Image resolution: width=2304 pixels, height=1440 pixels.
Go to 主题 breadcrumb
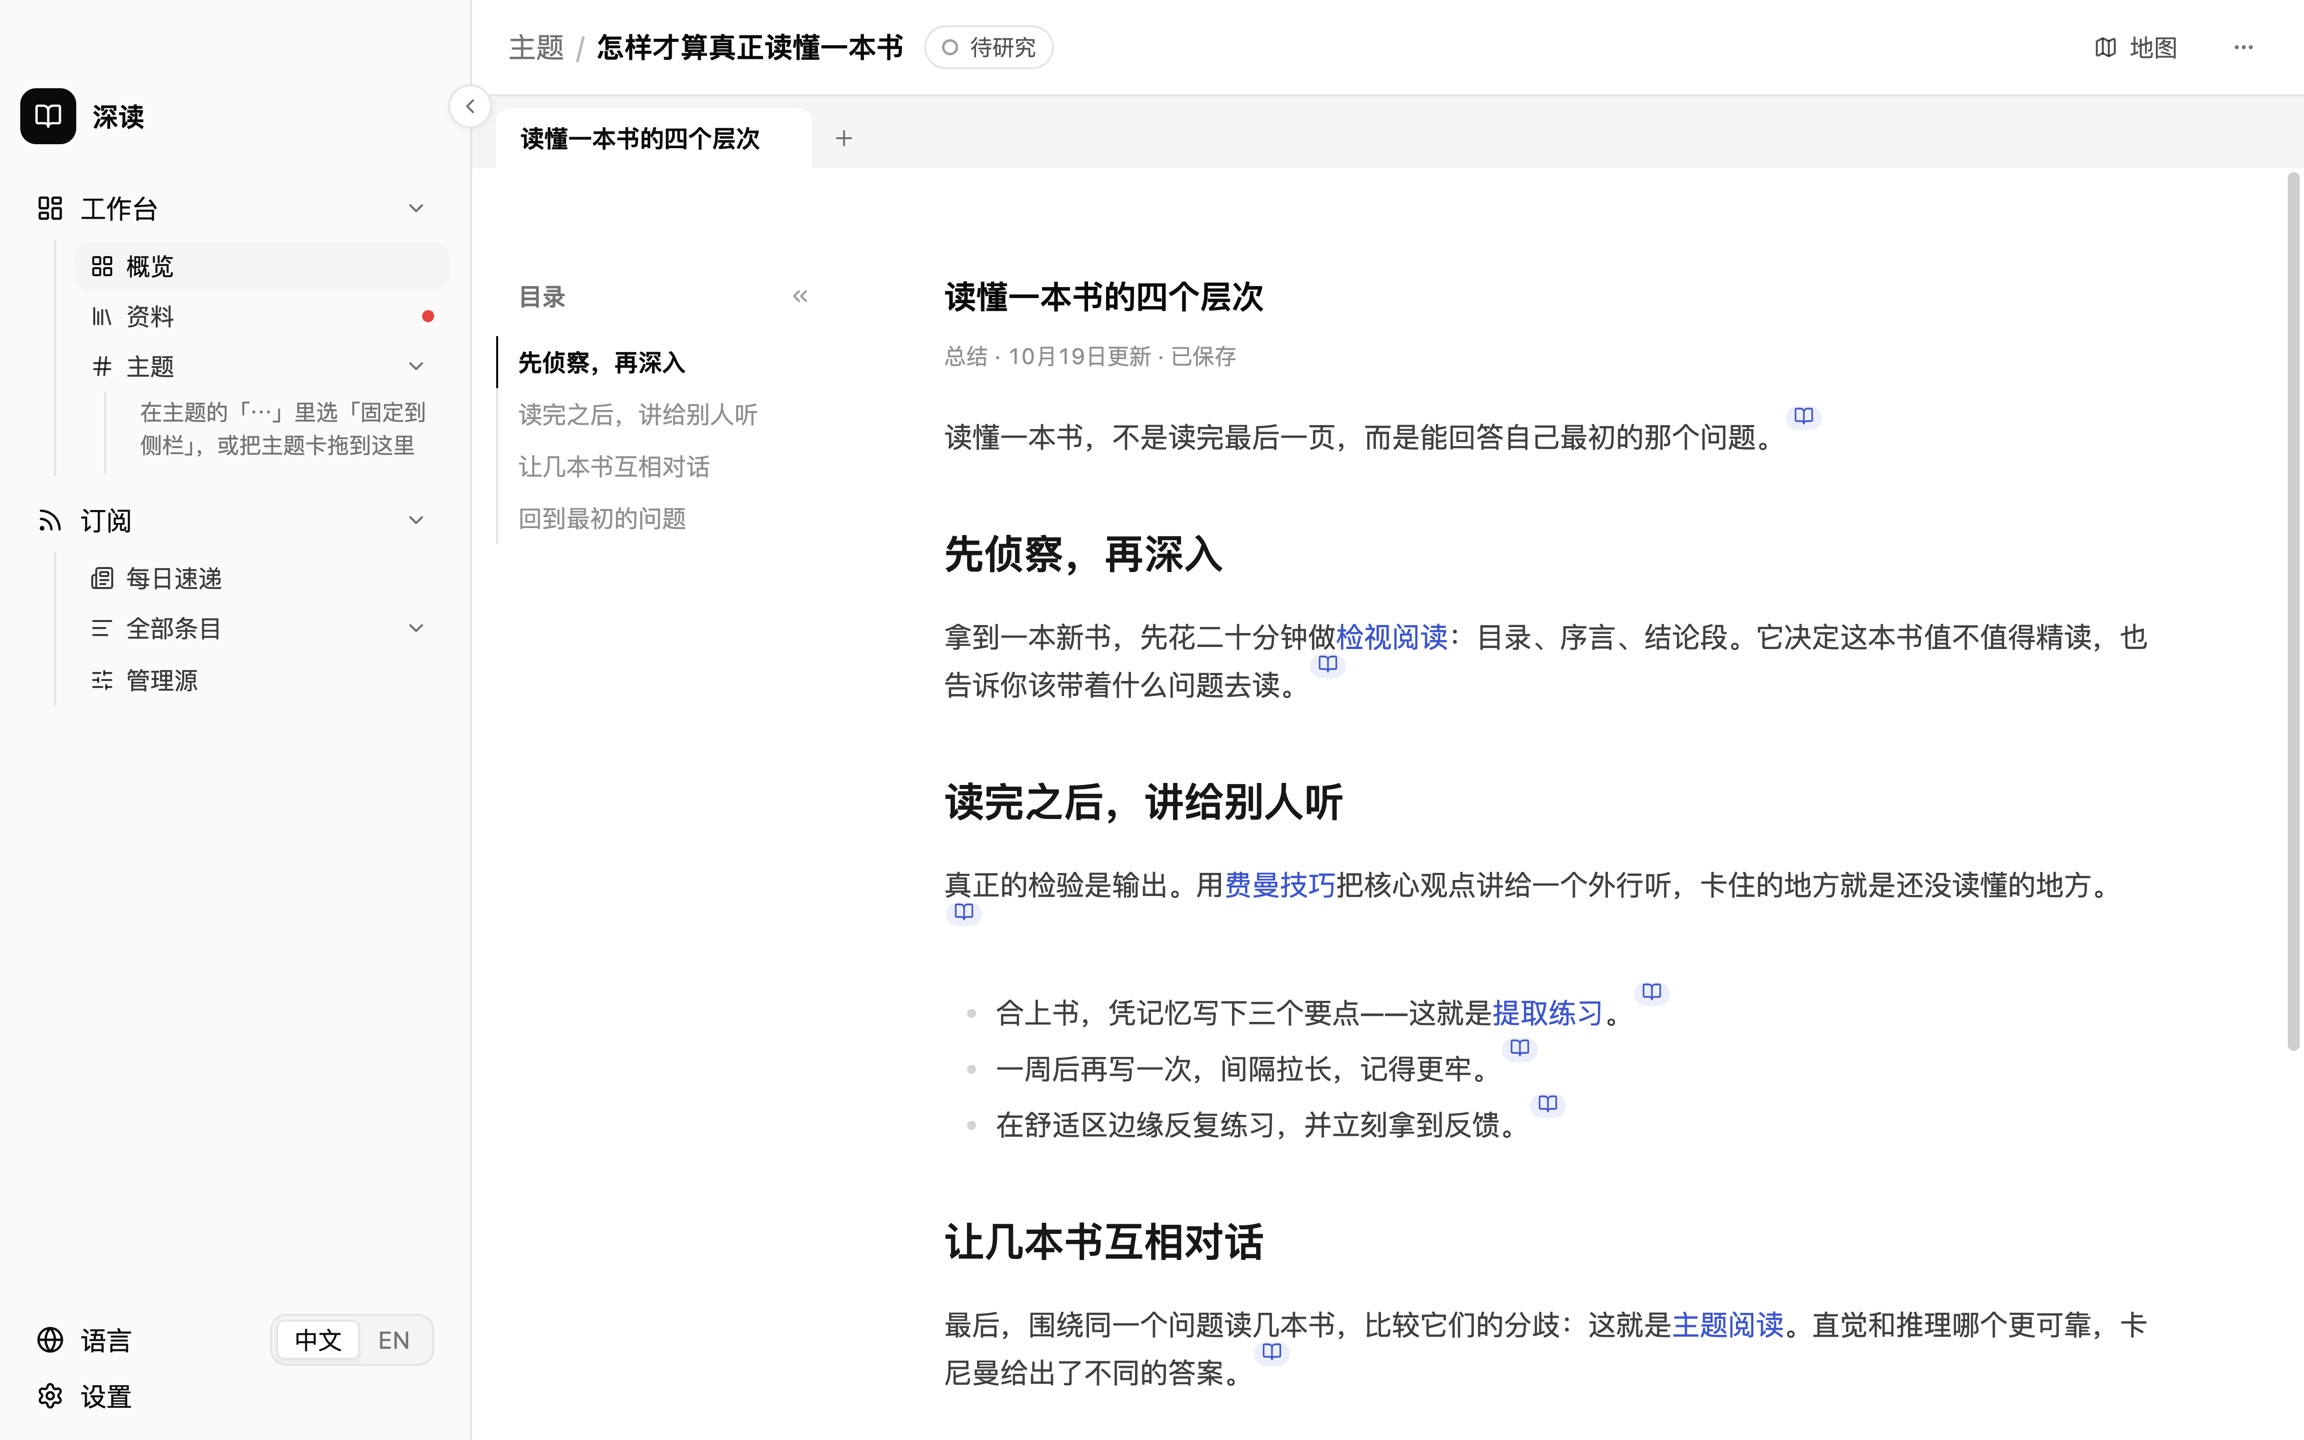pyautogui.click(x=536, y=47)
